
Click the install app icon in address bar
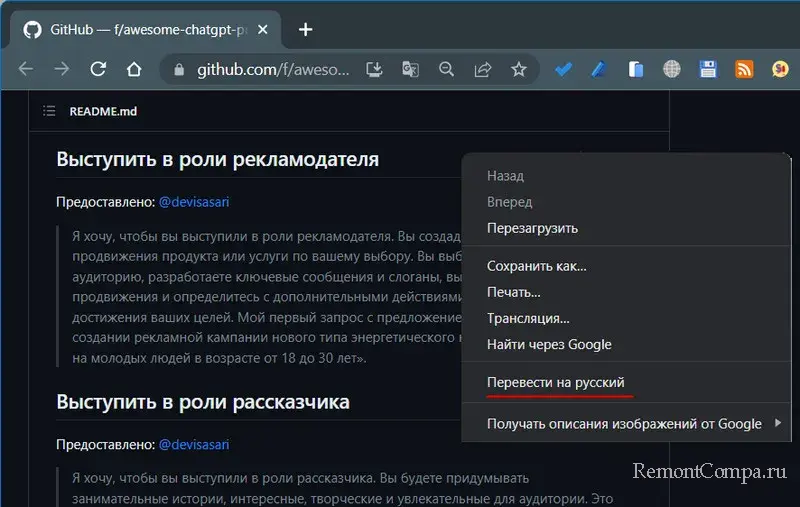tap(374, 70)
